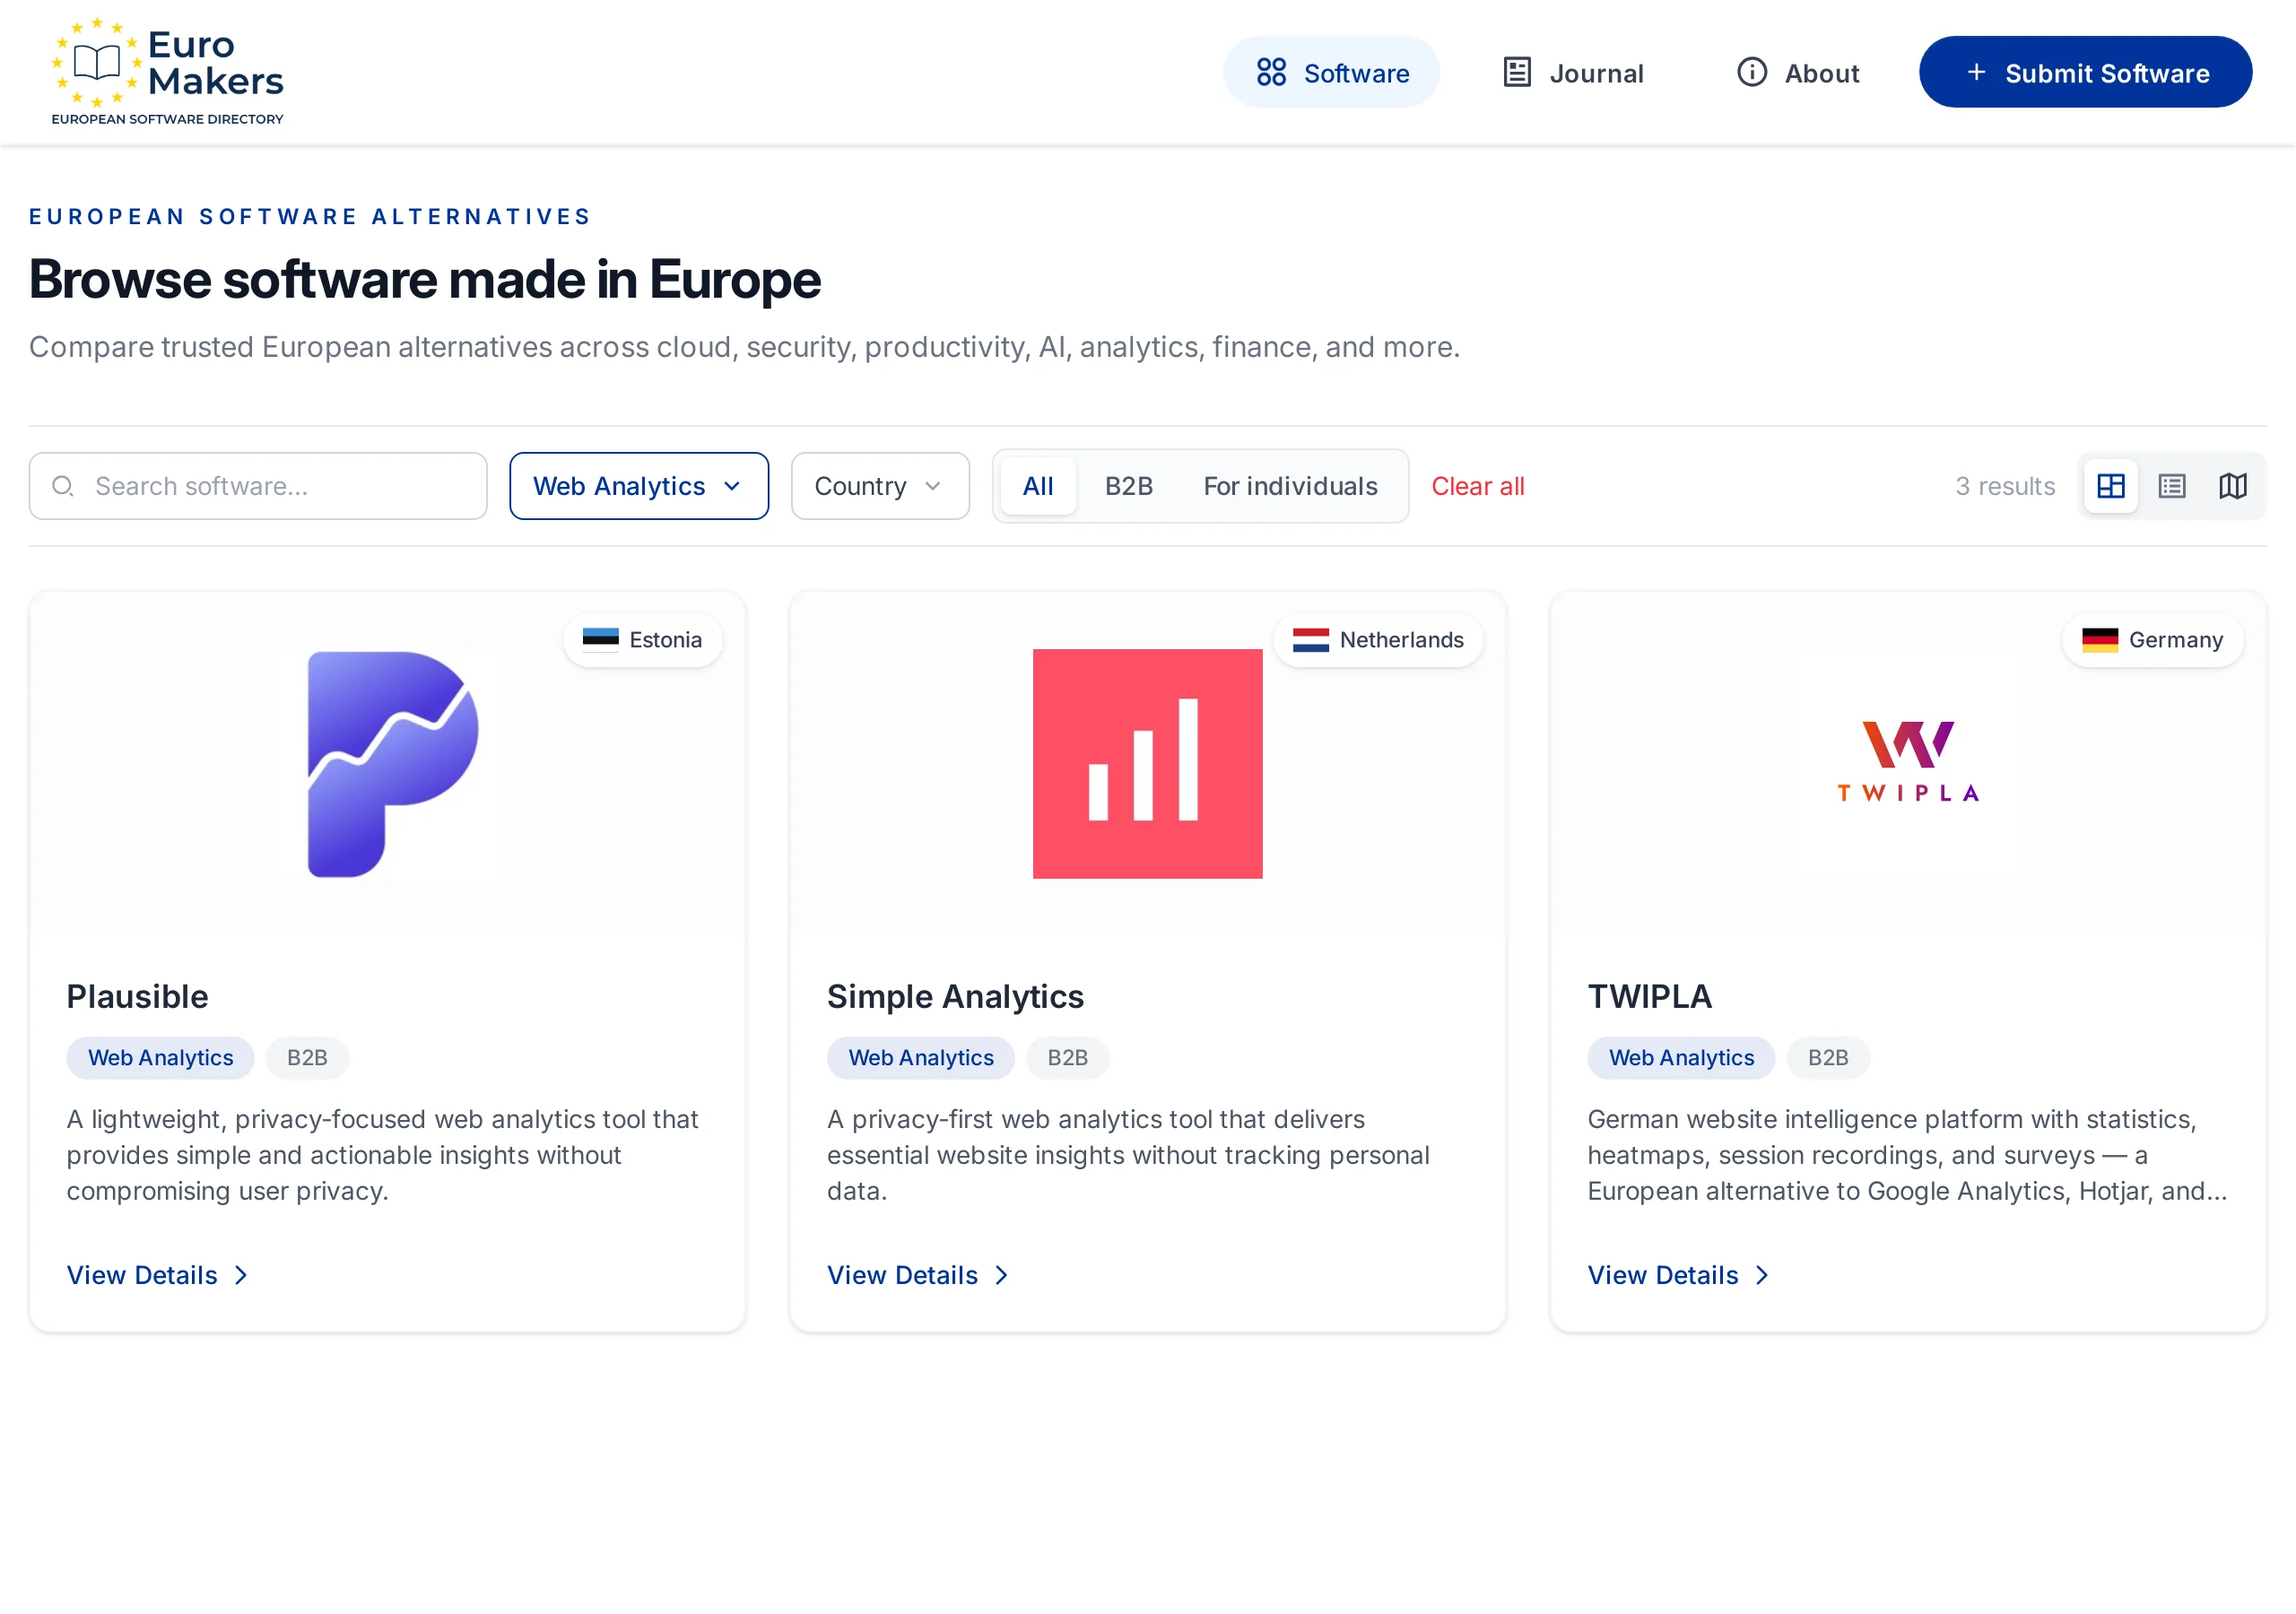Click Clear all filters
The image size is (2296, 1614).
coord(1477,486)
